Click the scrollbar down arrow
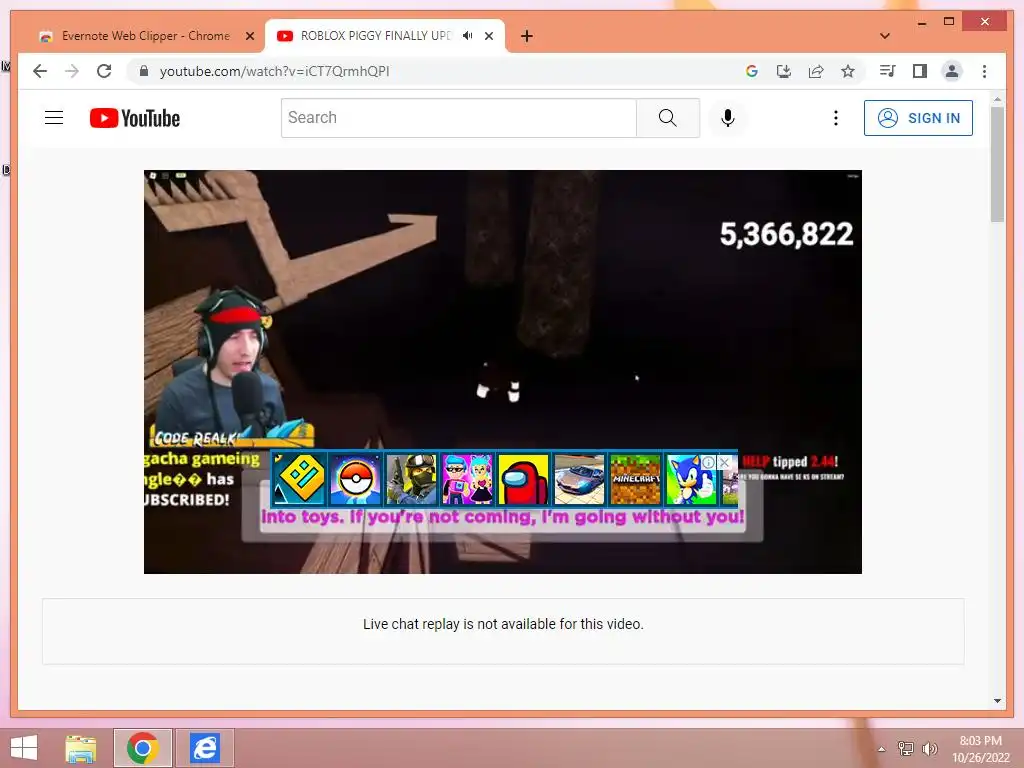Screen dimensions: 1024x768 pos(997,701)
